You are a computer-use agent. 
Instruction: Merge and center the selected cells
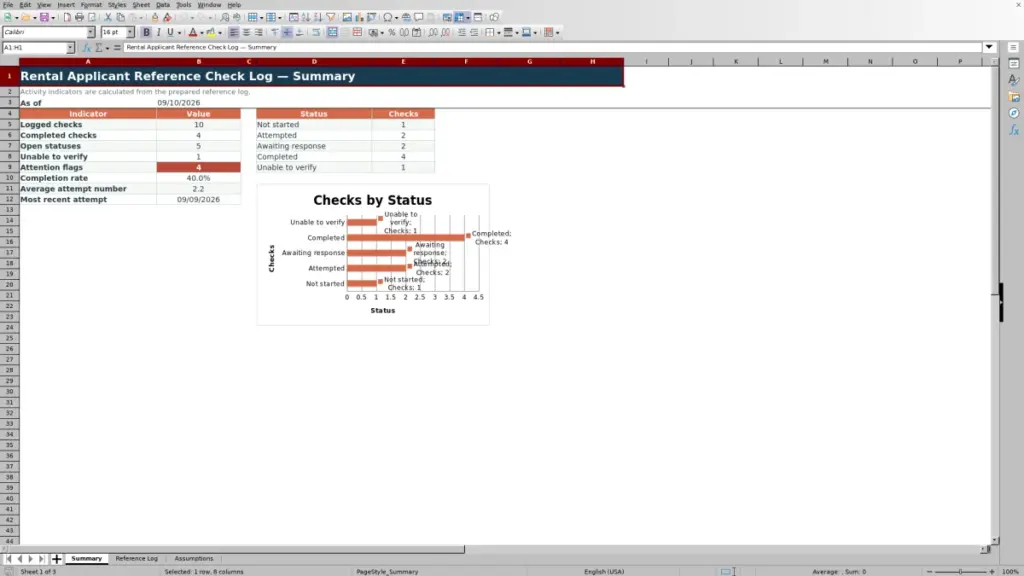332,32
